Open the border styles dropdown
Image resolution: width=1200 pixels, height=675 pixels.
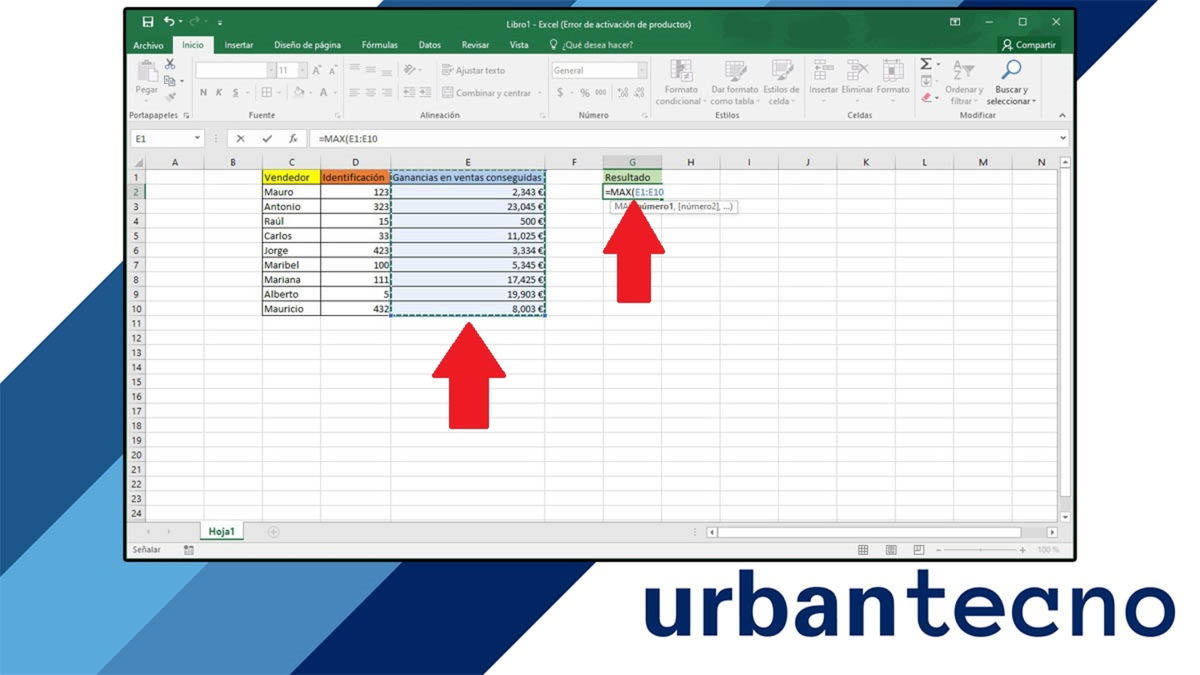[x=278, y=92]
